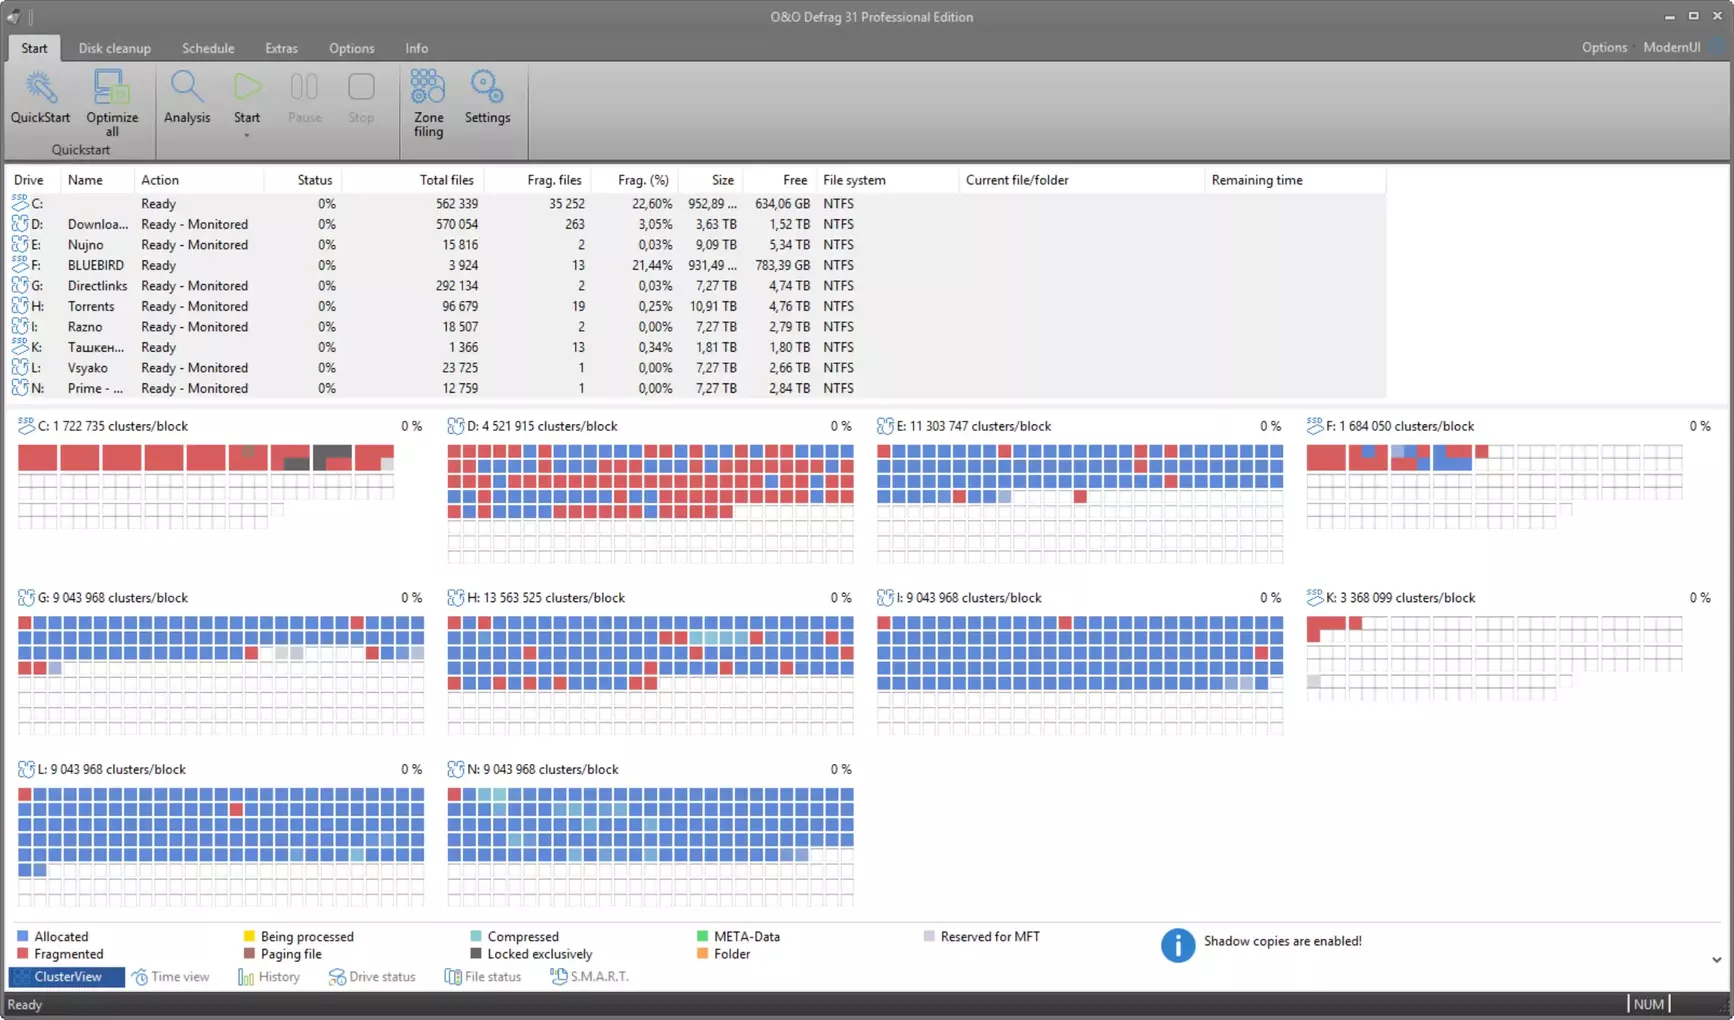Click the shadow copies info icon

point(1177,944)
